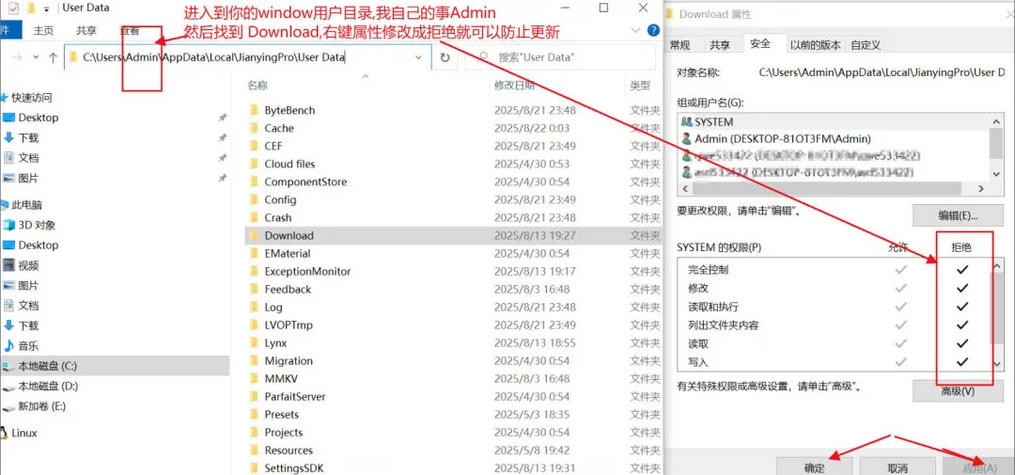Open the address bar history dropdown arrow
Screen dimensions: 1015x475
coord(419,58)
